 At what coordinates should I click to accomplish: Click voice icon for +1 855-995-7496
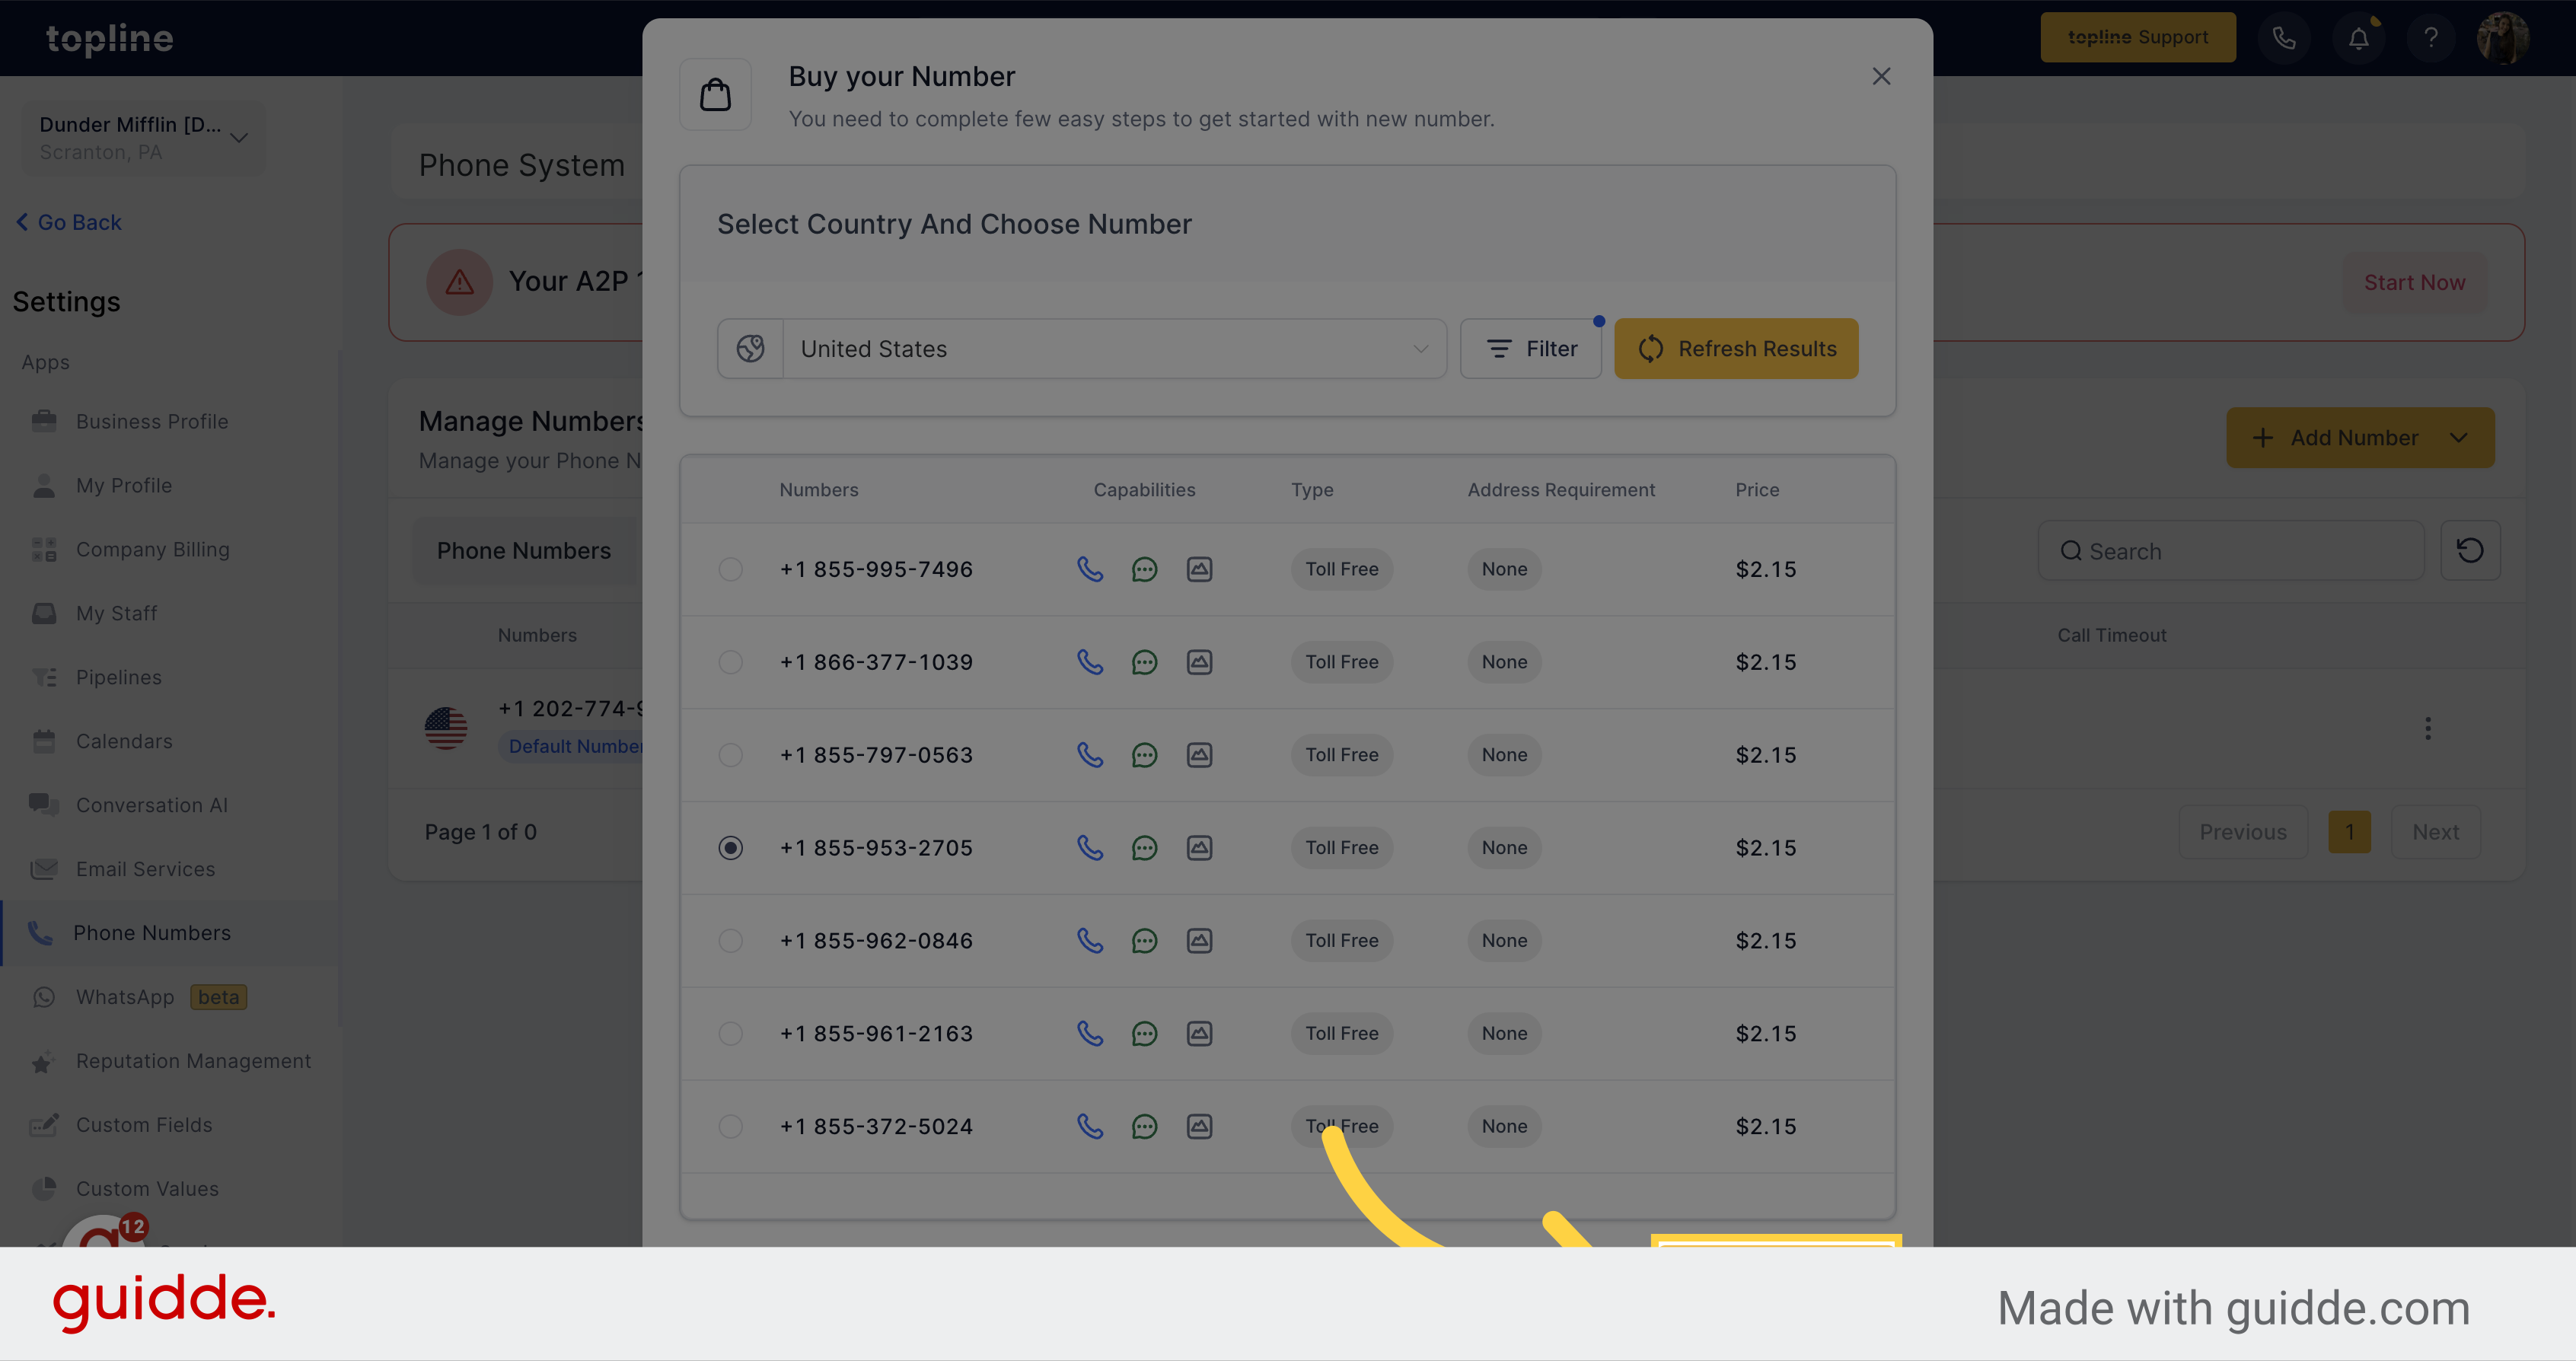click(x=1090, y=569)
